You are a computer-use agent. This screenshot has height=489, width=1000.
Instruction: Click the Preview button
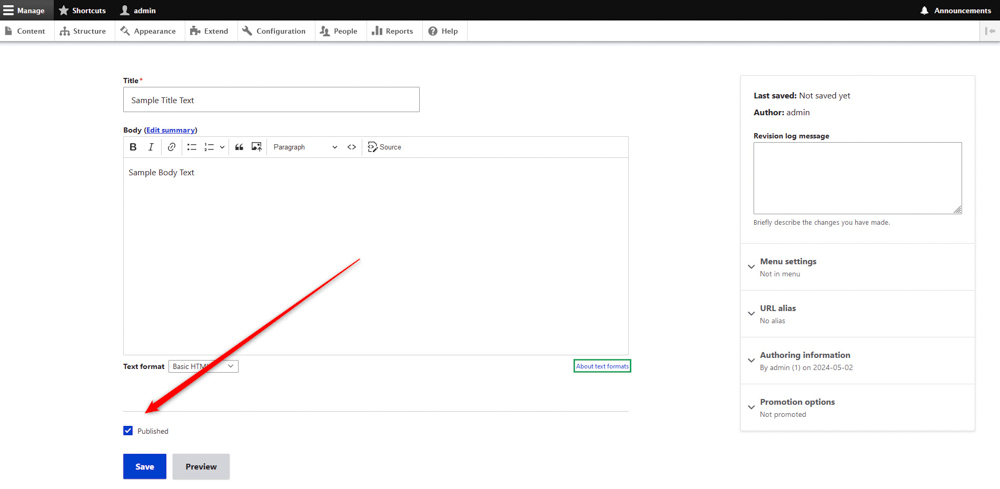tap(201, 467)
